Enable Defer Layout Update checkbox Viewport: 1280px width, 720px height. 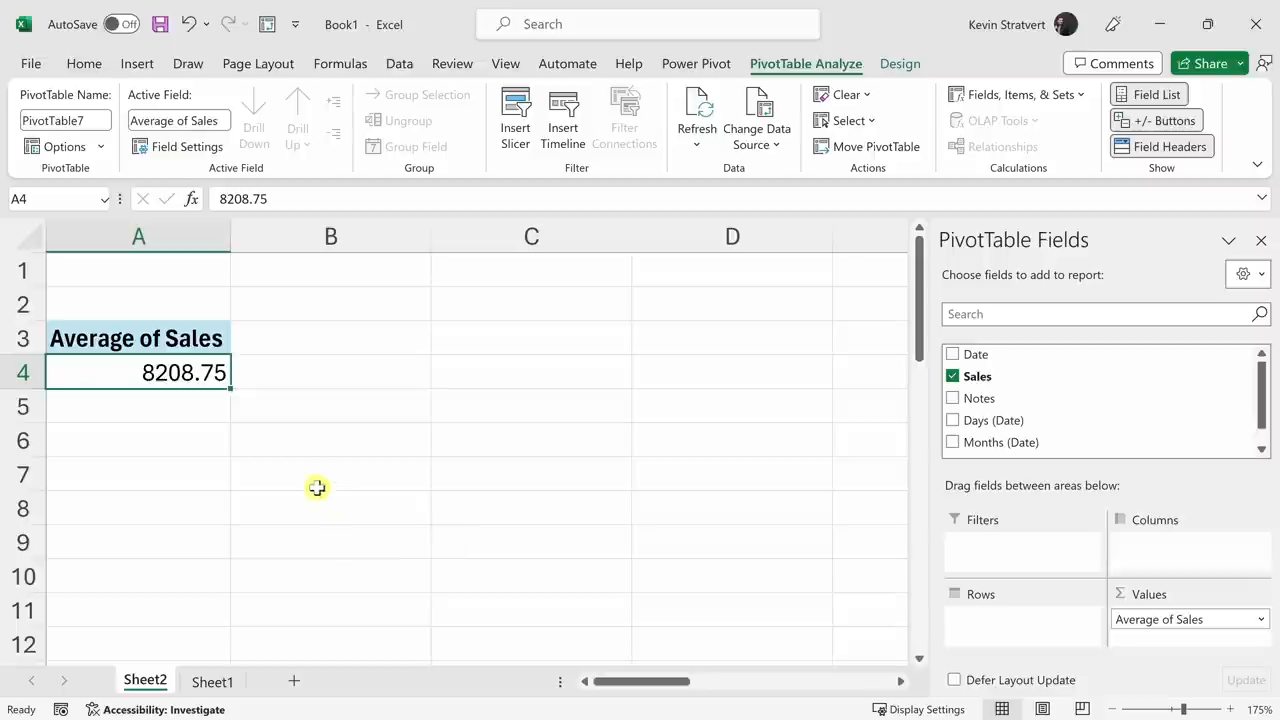[954, 680]
